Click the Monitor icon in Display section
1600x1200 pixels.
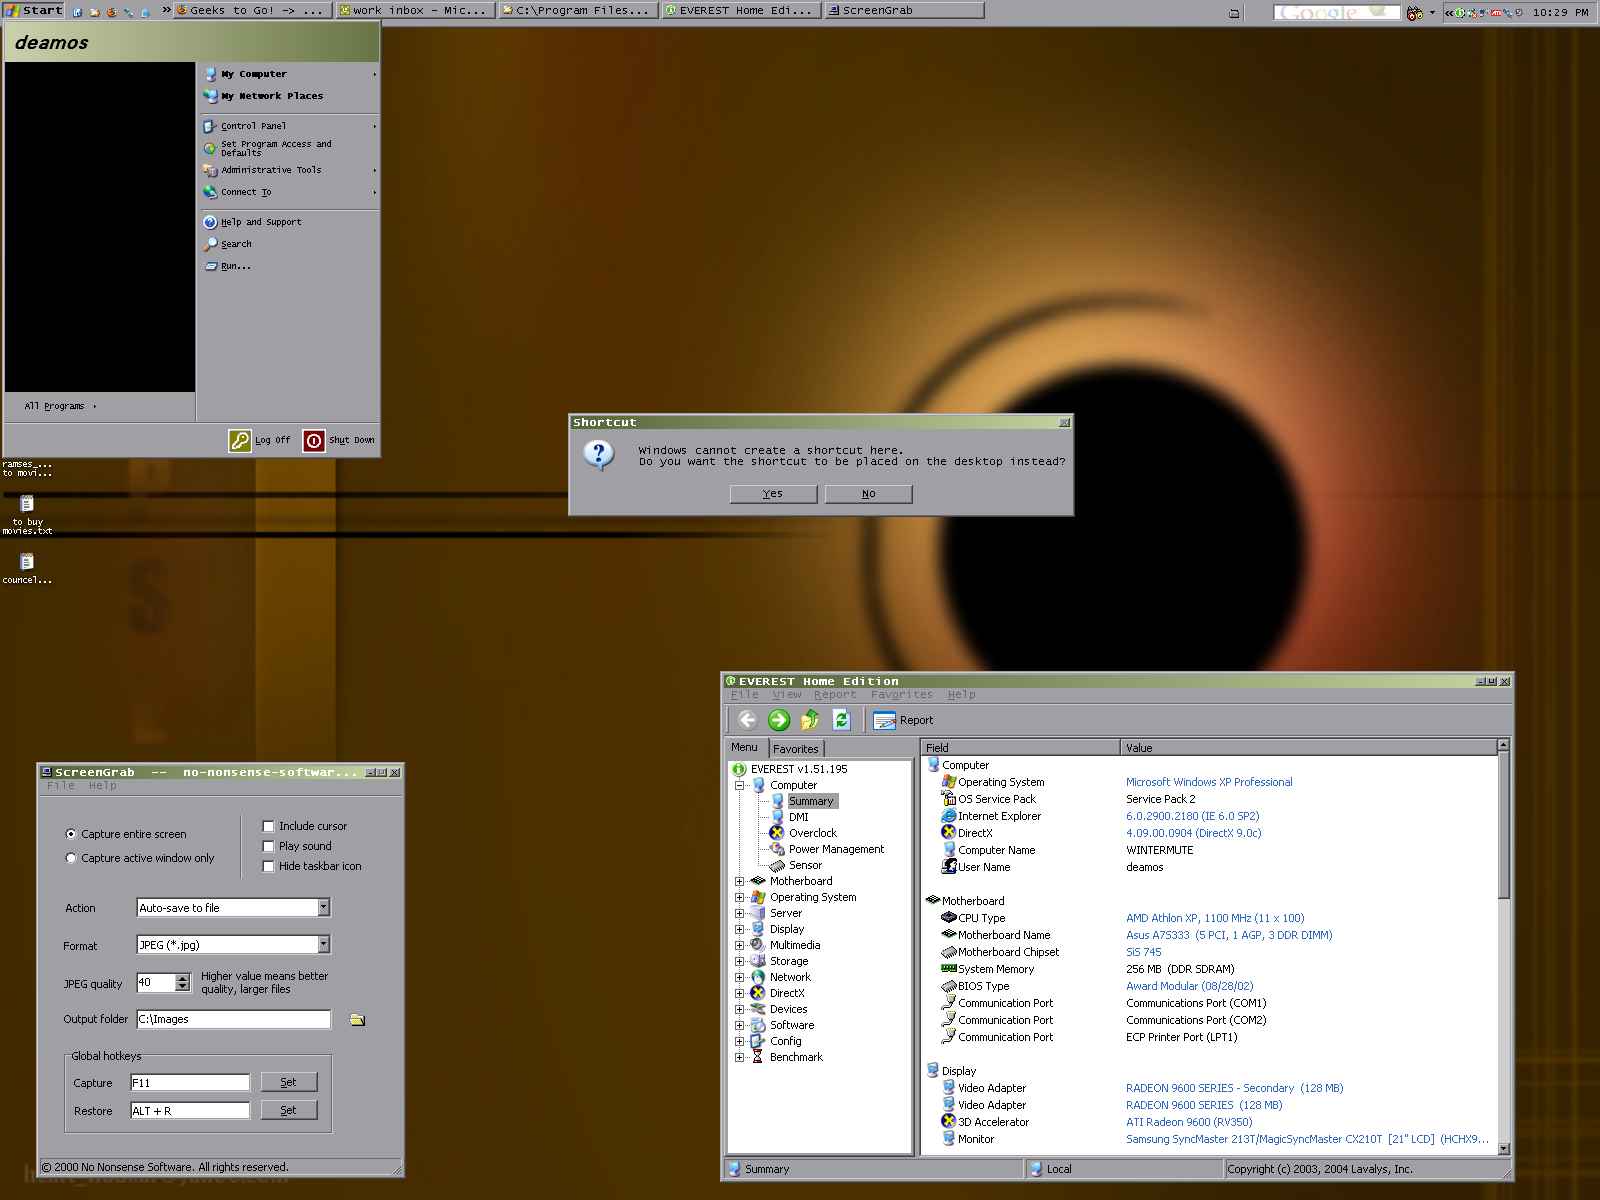[949, 1139]
